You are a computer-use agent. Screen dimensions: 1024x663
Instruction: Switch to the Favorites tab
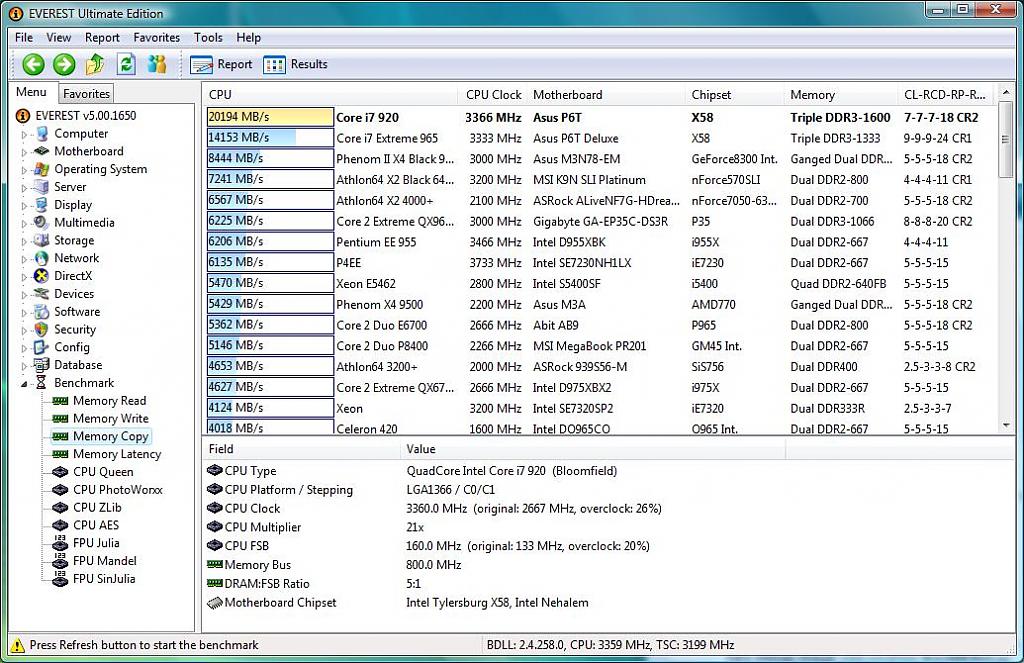coord(86,93)
